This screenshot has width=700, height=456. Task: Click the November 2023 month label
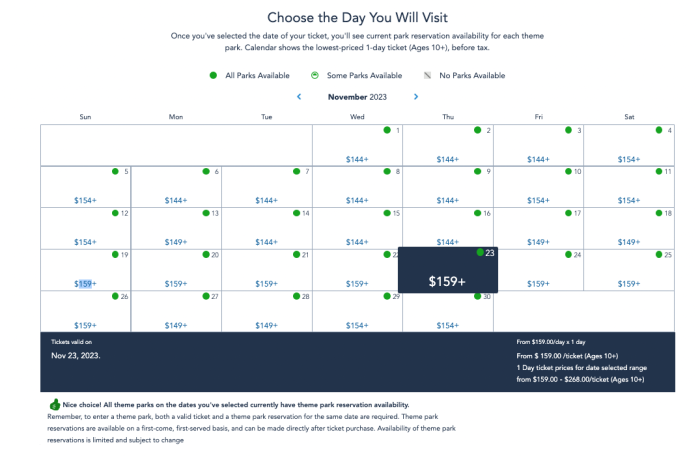pos(357,97)
